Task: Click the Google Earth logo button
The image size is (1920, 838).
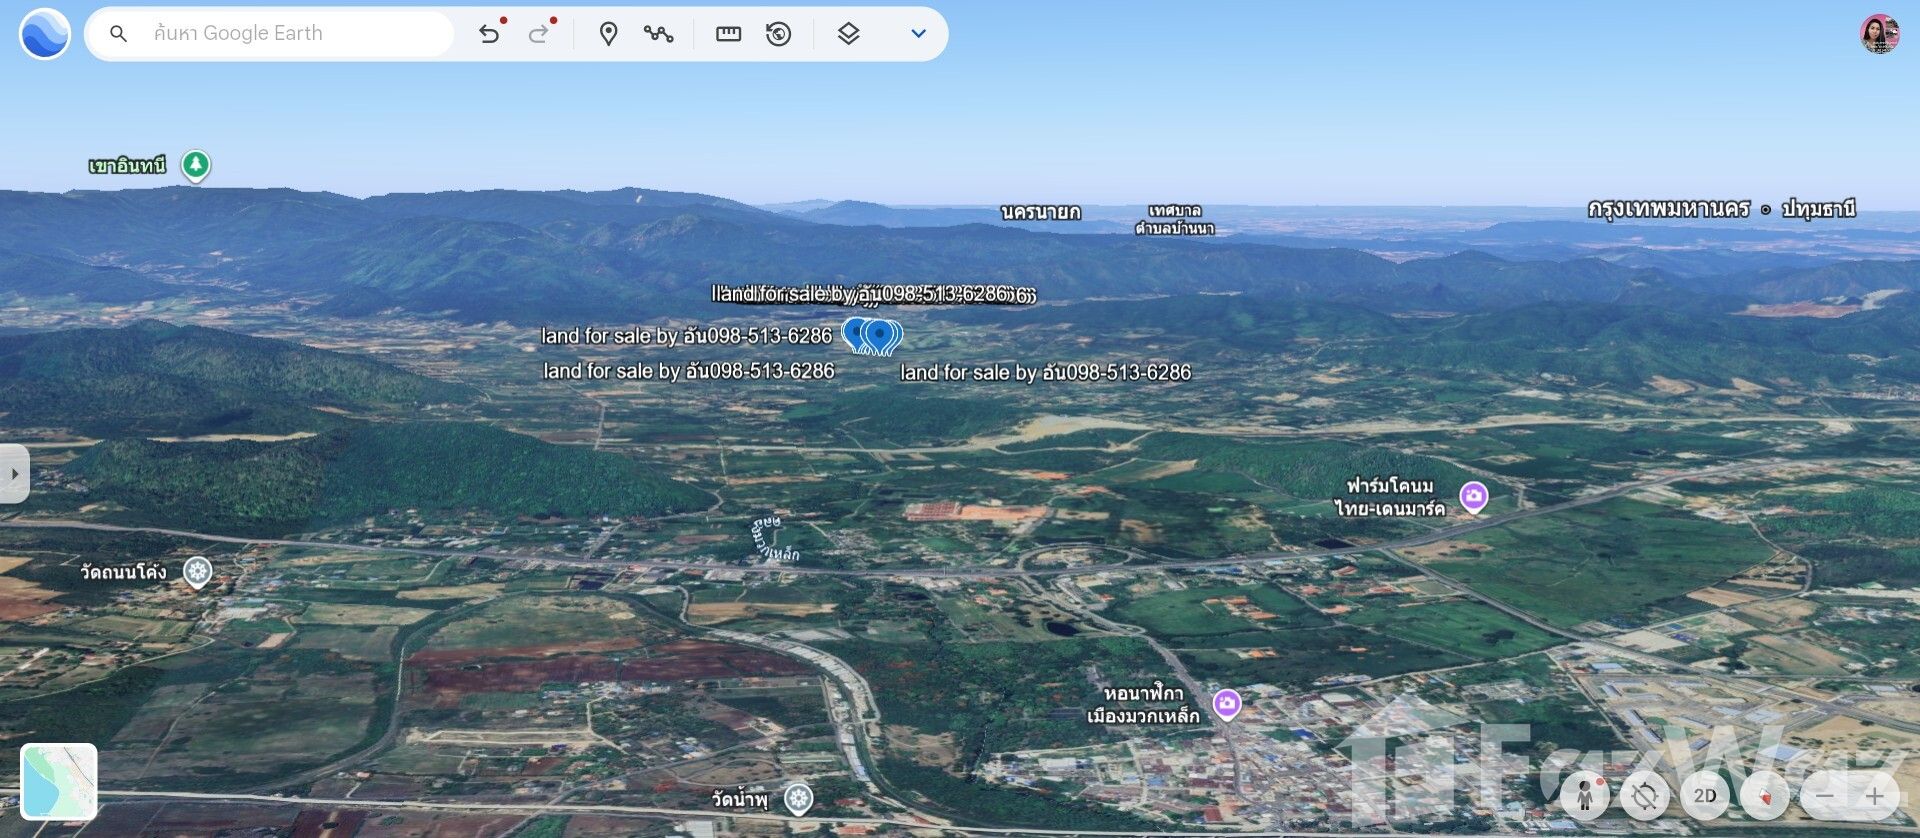Action: click(x=44, y=34)
